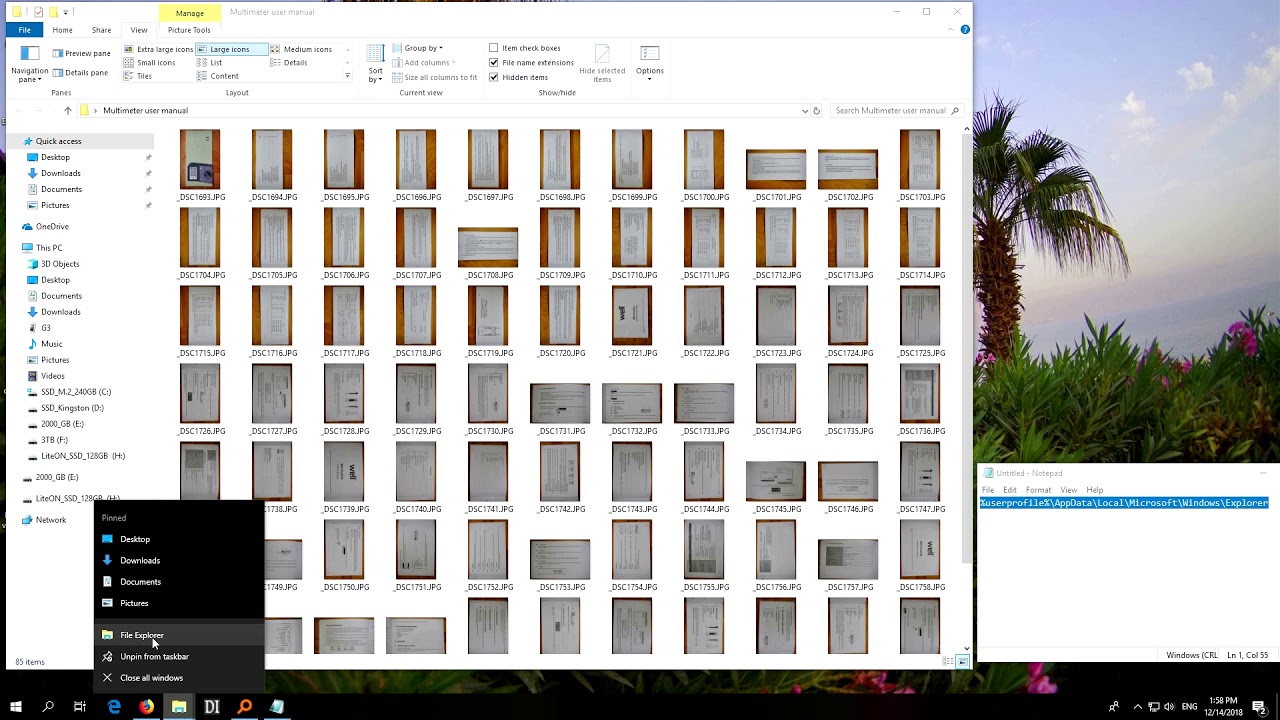Select thumbnail _DSC1721.JPG
Viewport: 1280px width, 720px height.
point(632,322)
